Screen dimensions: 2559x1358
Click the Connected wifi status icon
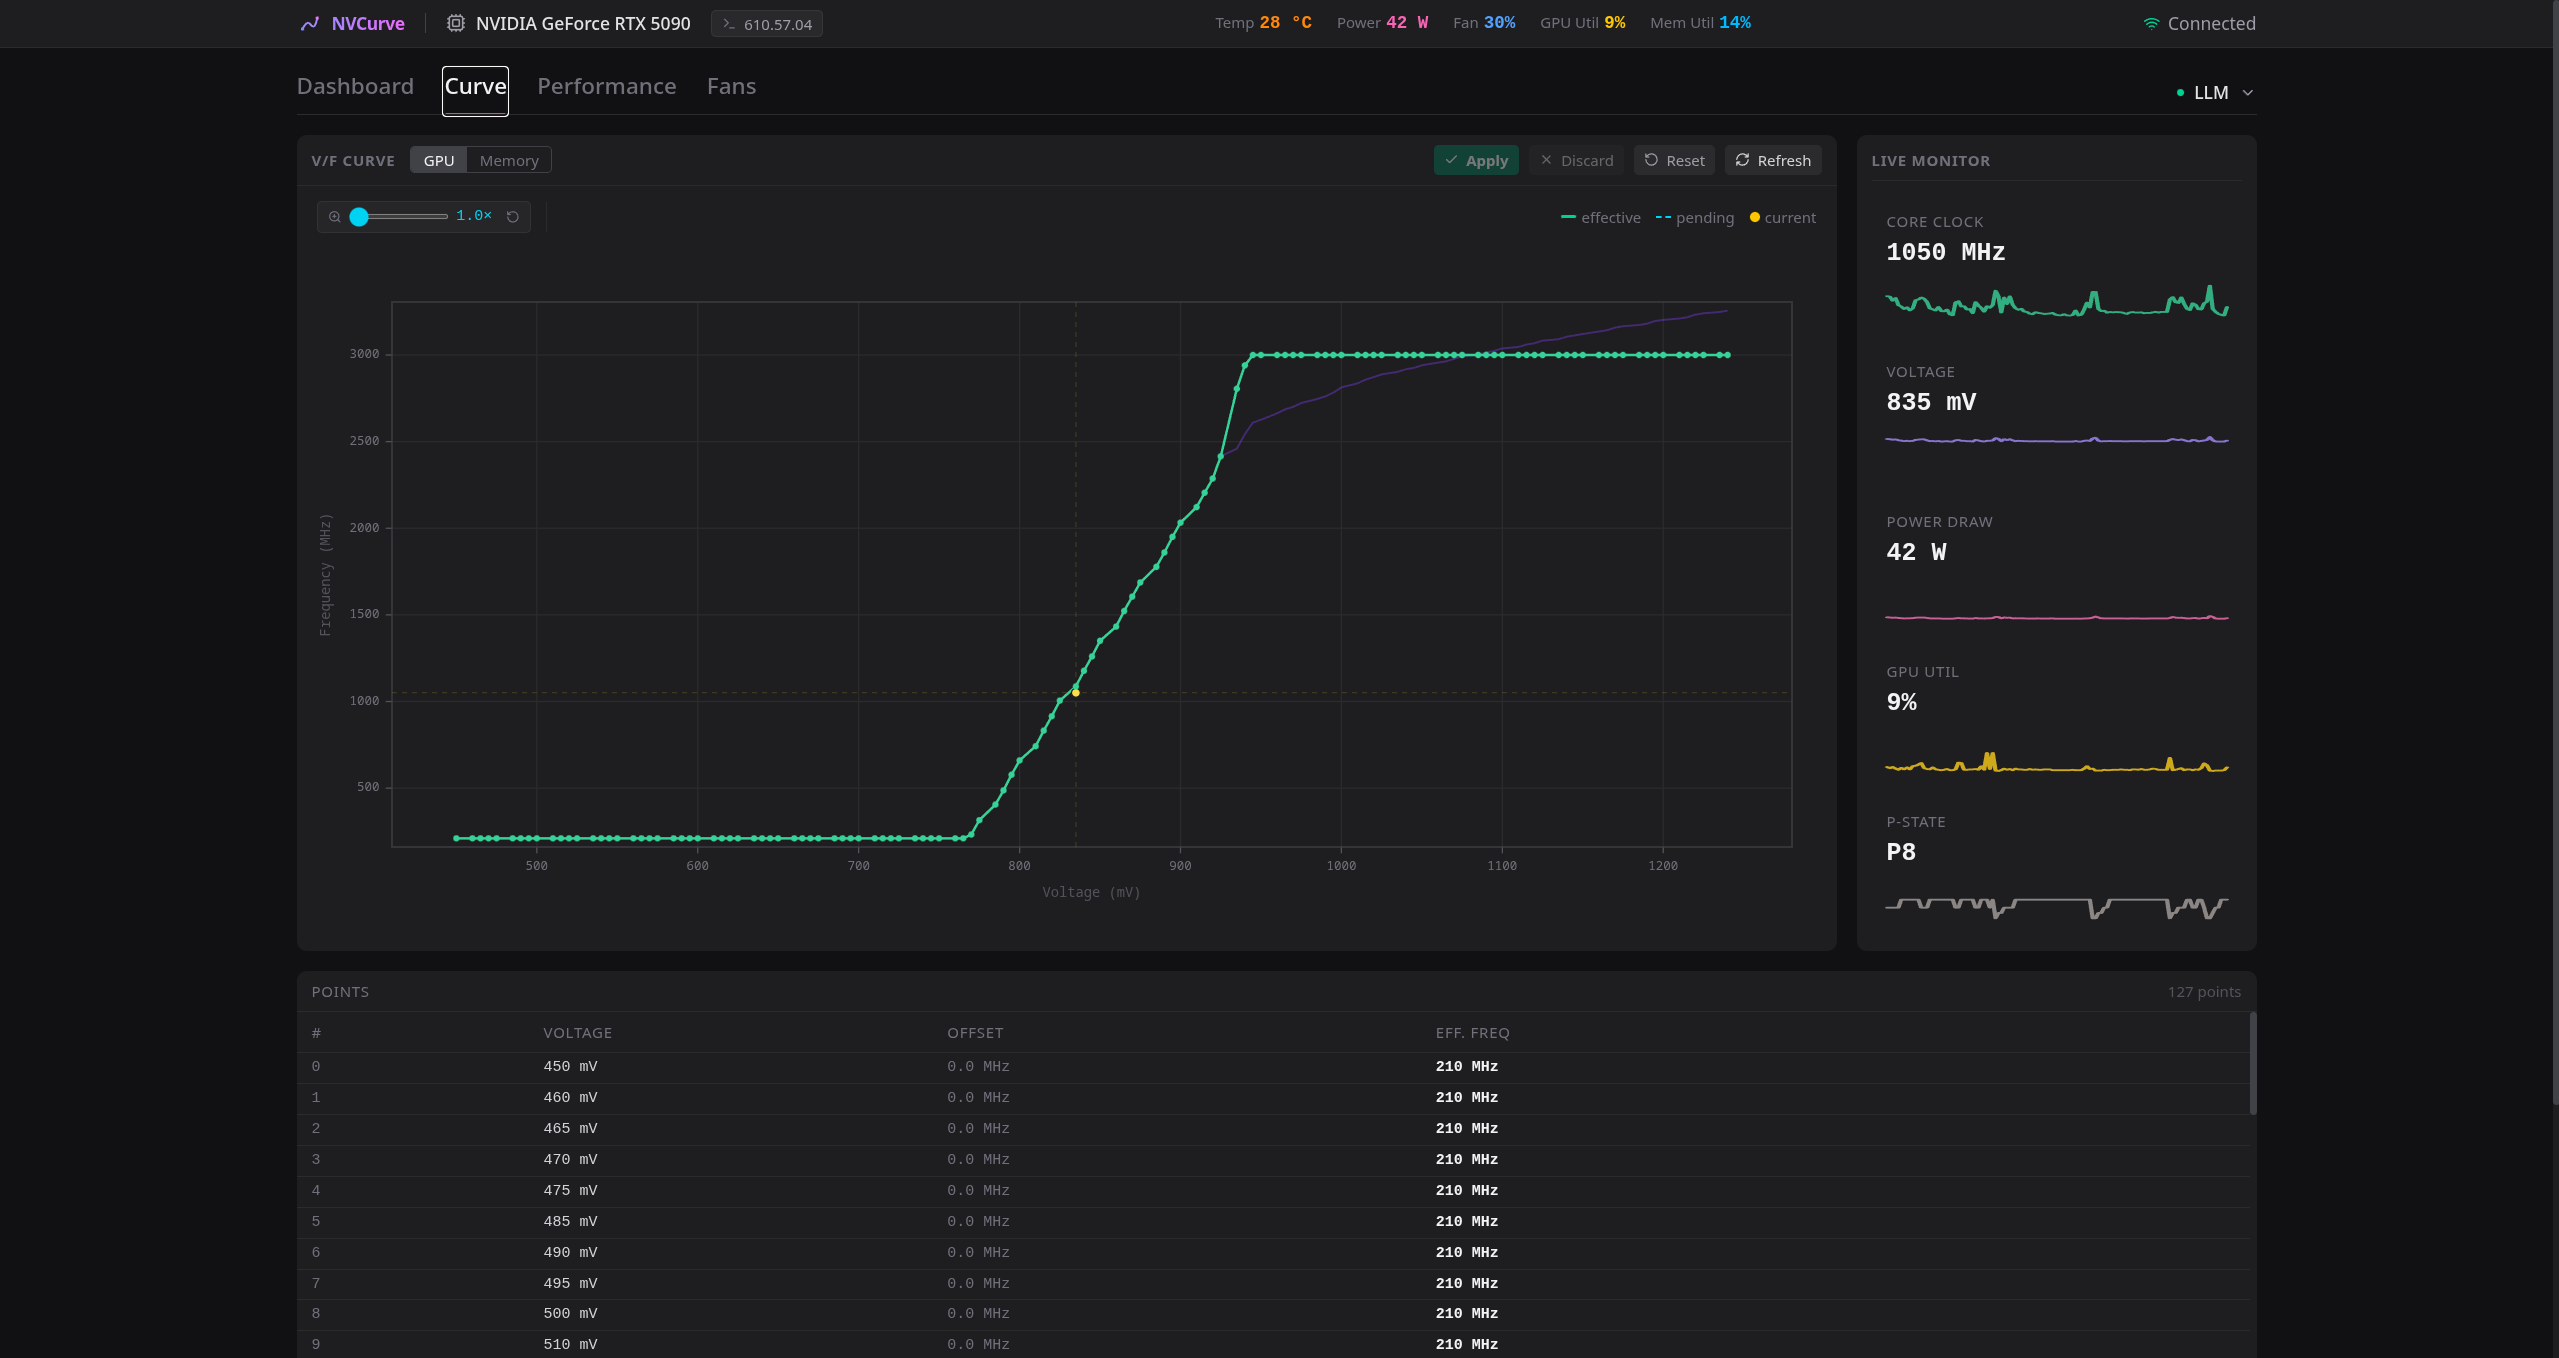[2151, 24]
